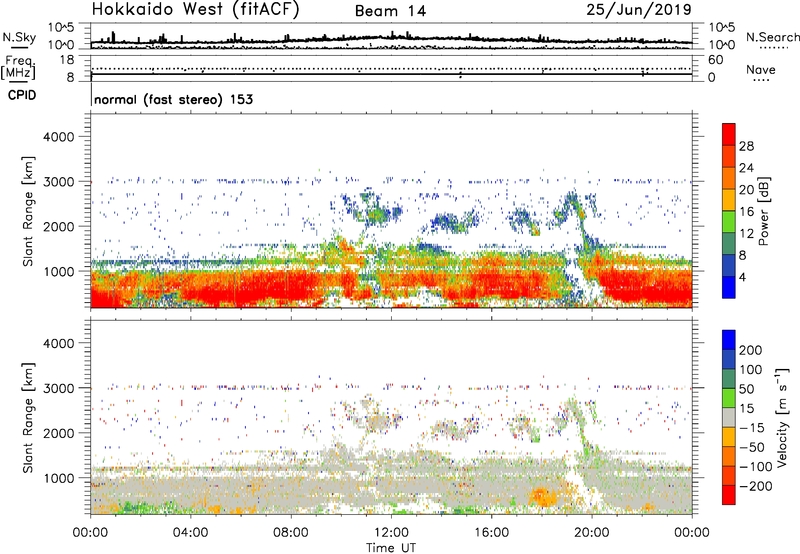Click the "04:00" time tick label

190,533
